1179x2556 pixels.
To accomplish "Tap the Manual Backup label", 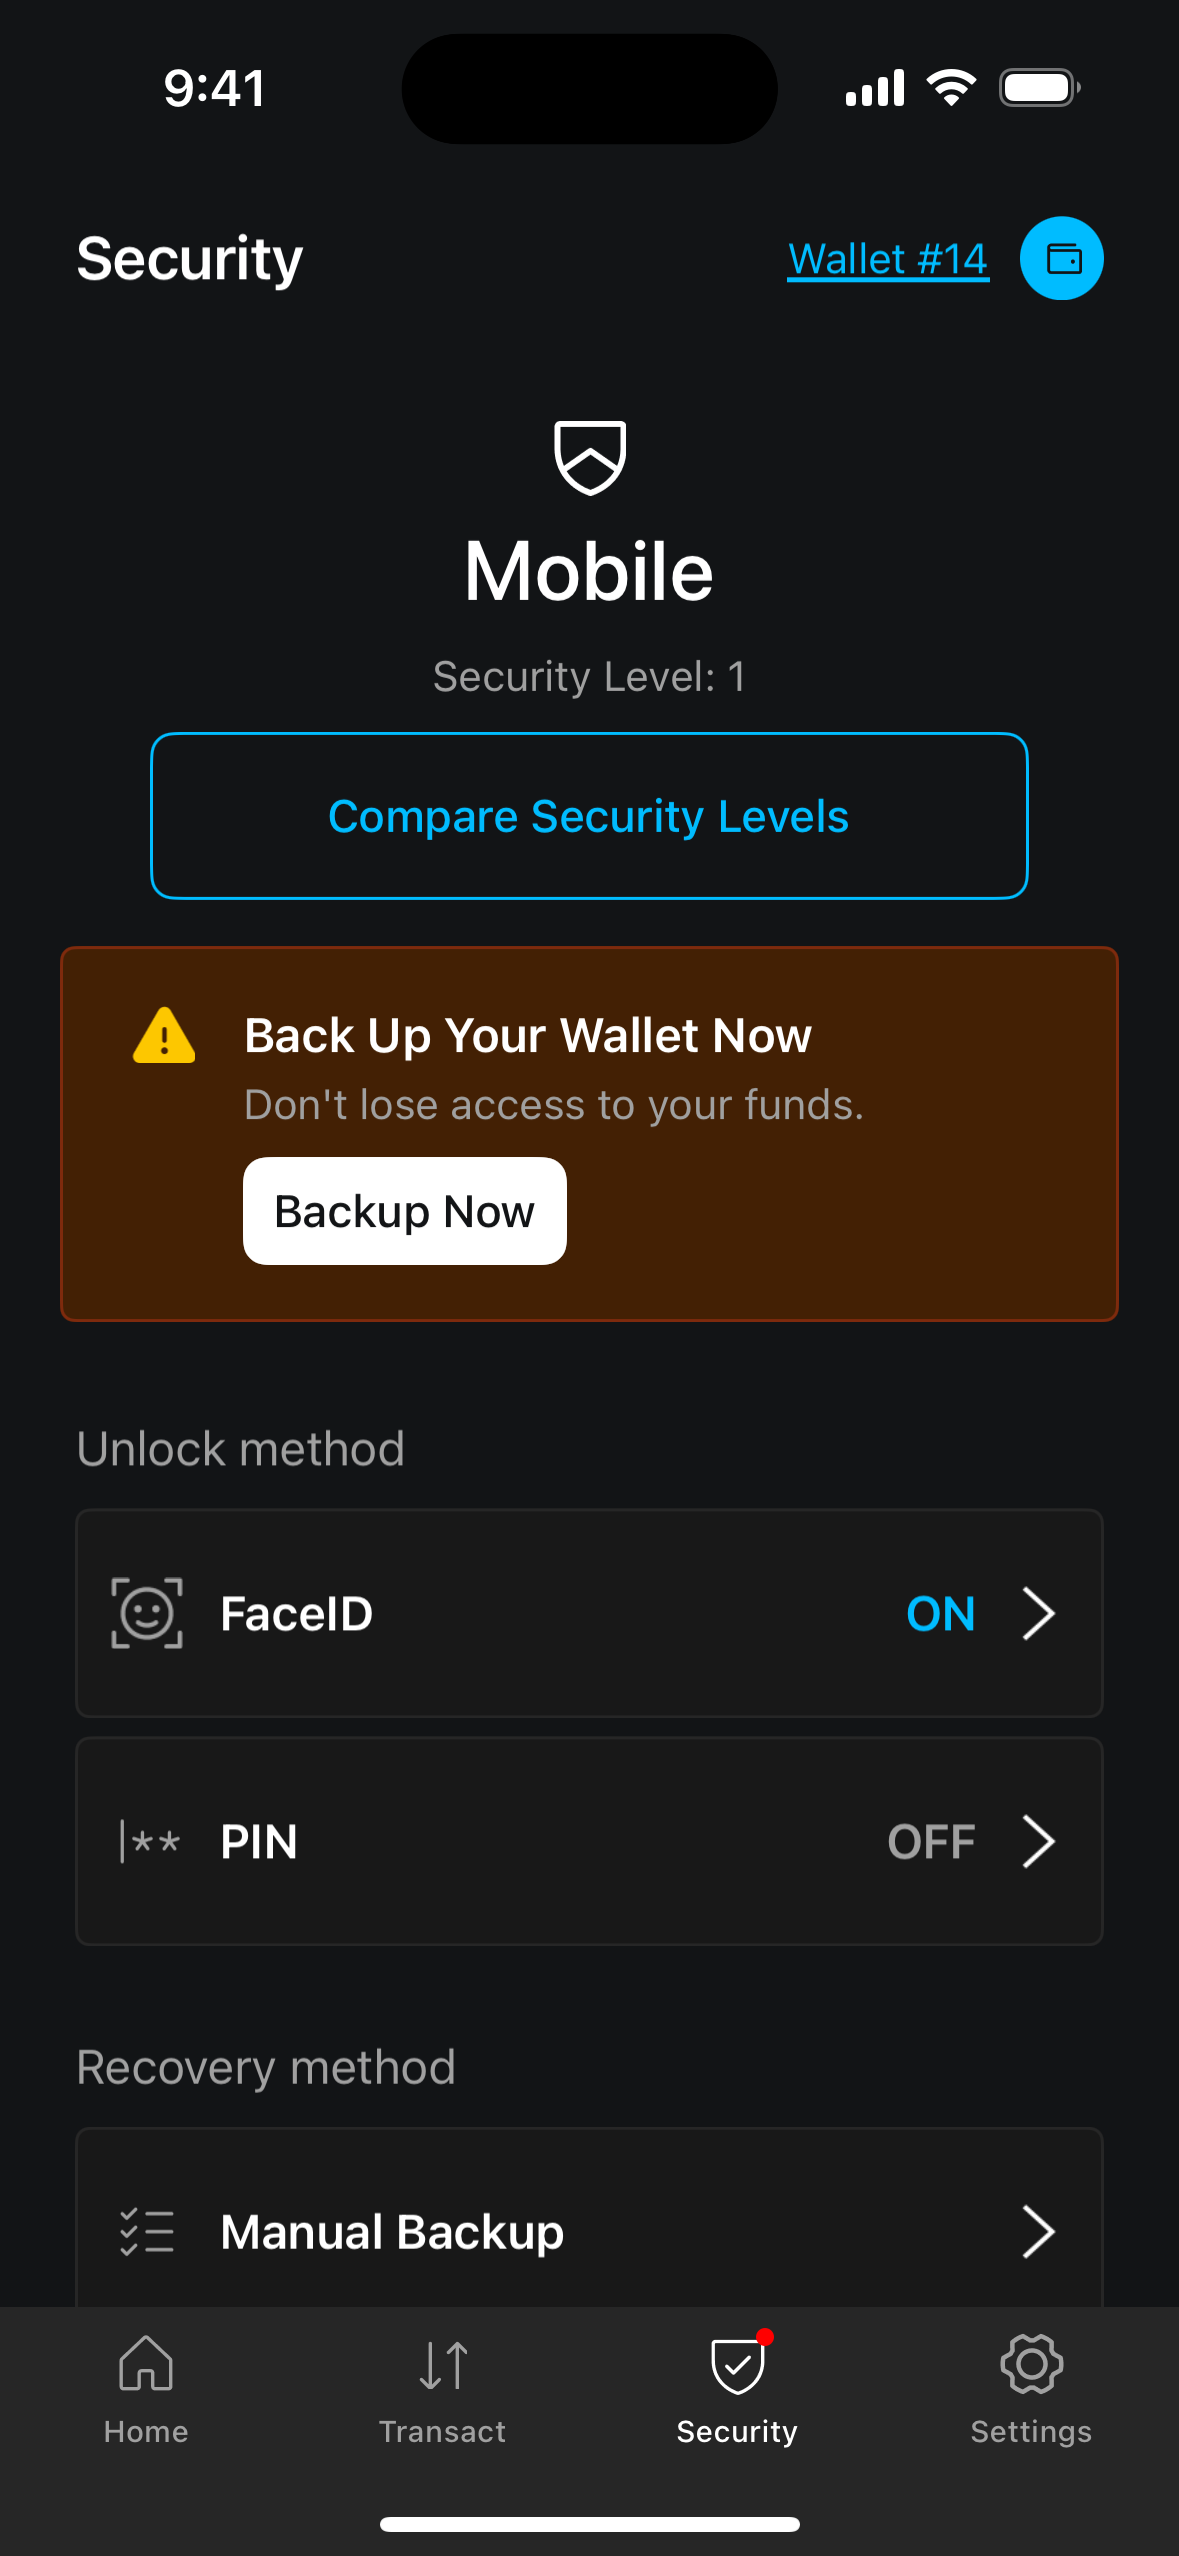I will pyautogui.click(x=392, y=2232).
